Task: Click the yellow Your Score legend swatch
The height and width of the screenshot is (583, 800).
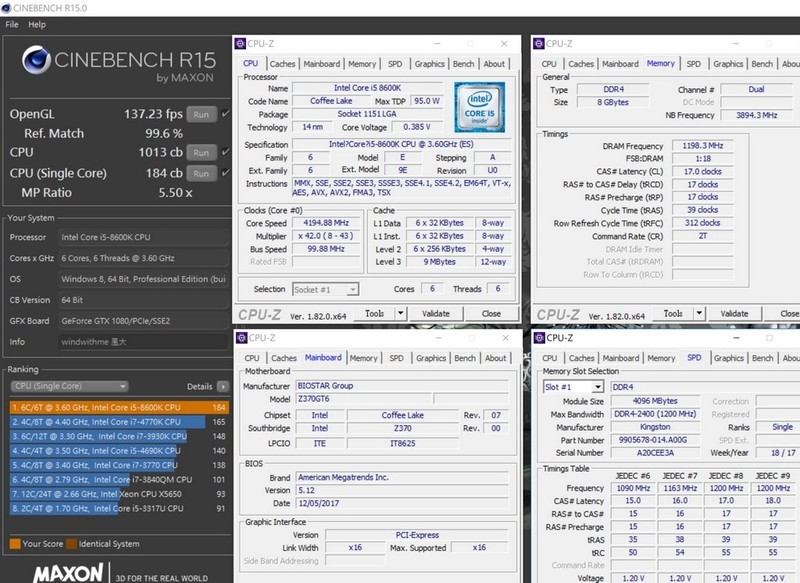Action: (16, 544)
